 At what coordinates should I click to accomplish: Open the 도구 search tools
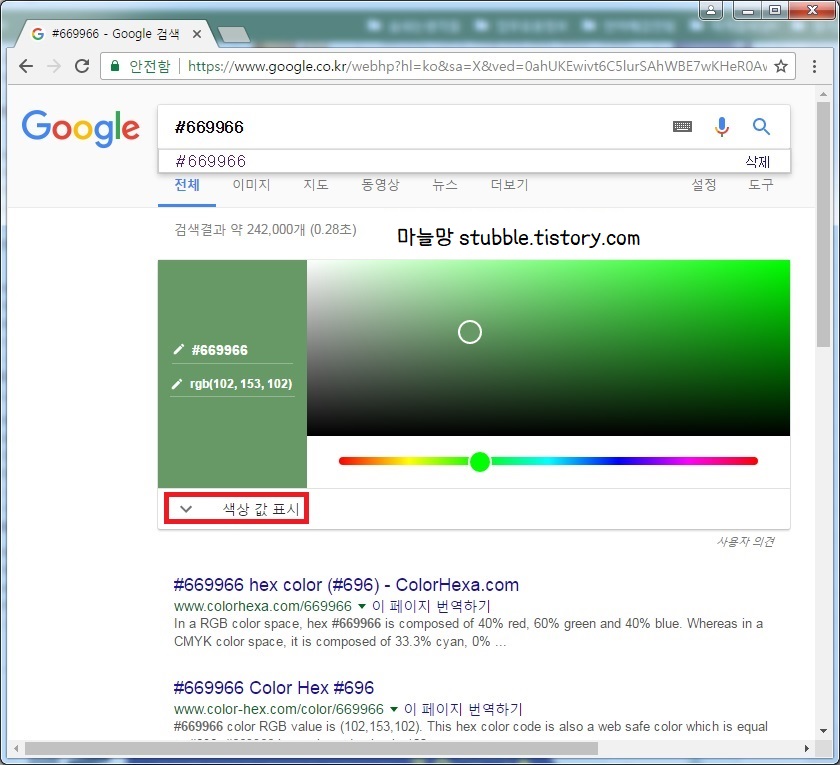click(761, 185)
